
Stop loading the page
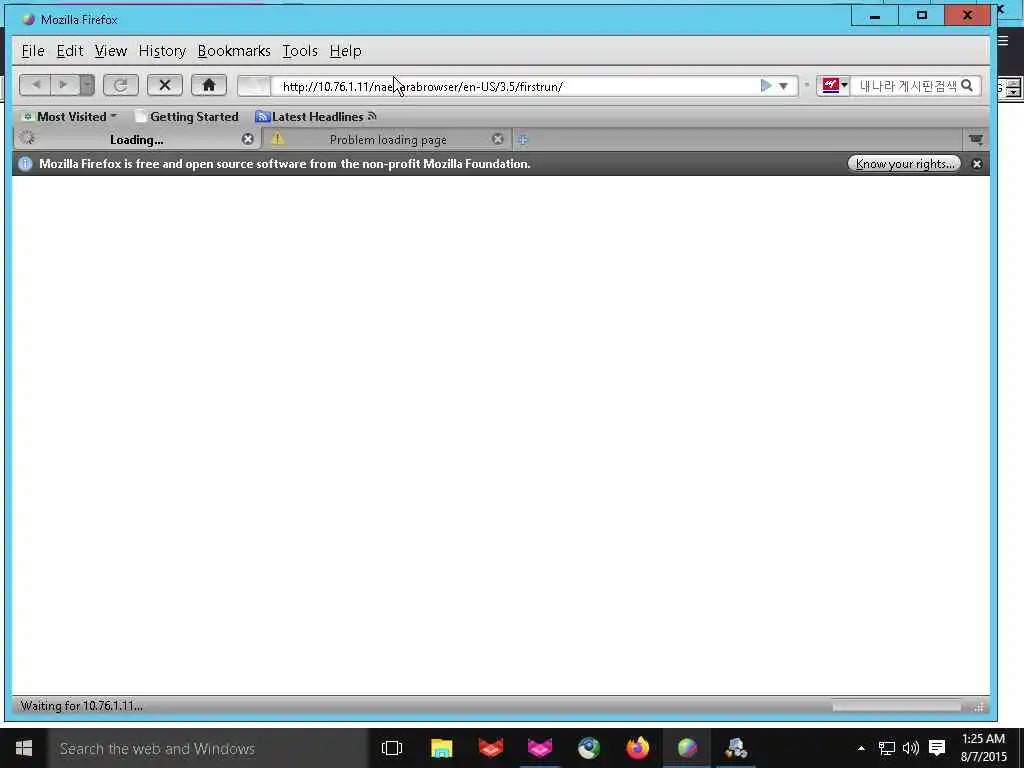click(x=165, y=85)
